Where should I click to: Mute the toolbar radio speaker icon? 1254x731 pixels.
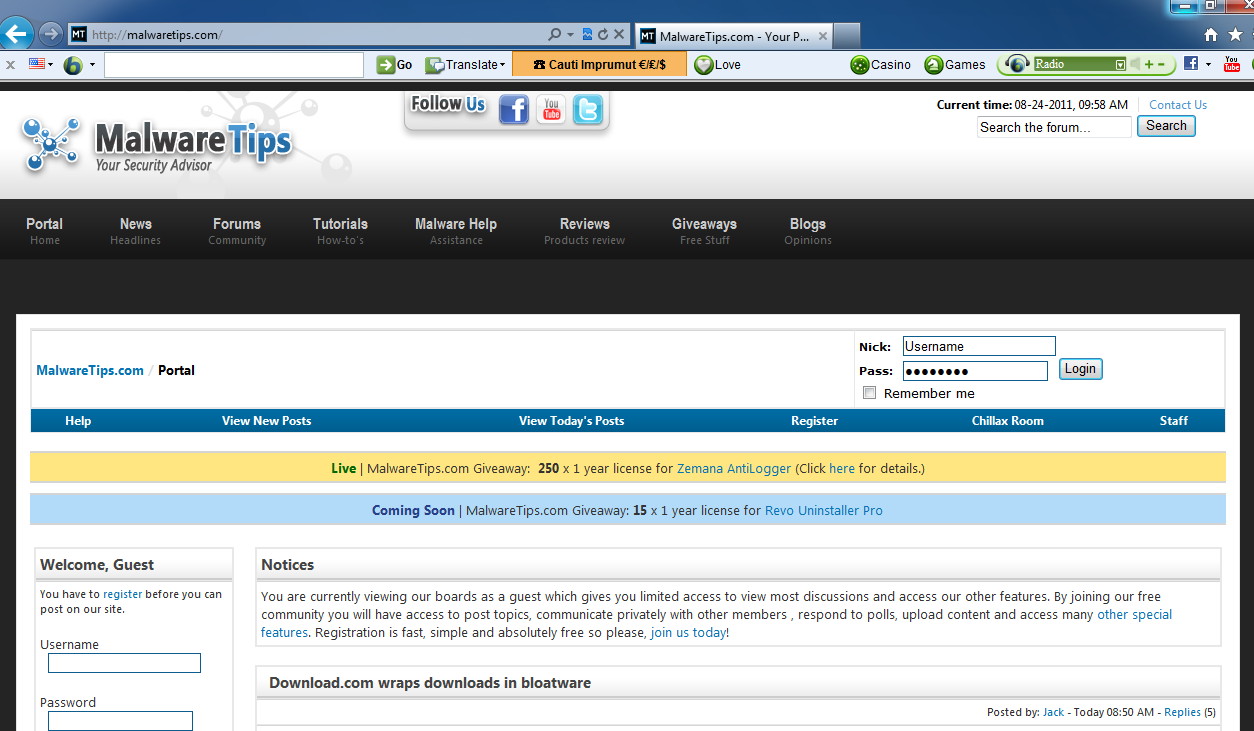(x=1135, y=65)
